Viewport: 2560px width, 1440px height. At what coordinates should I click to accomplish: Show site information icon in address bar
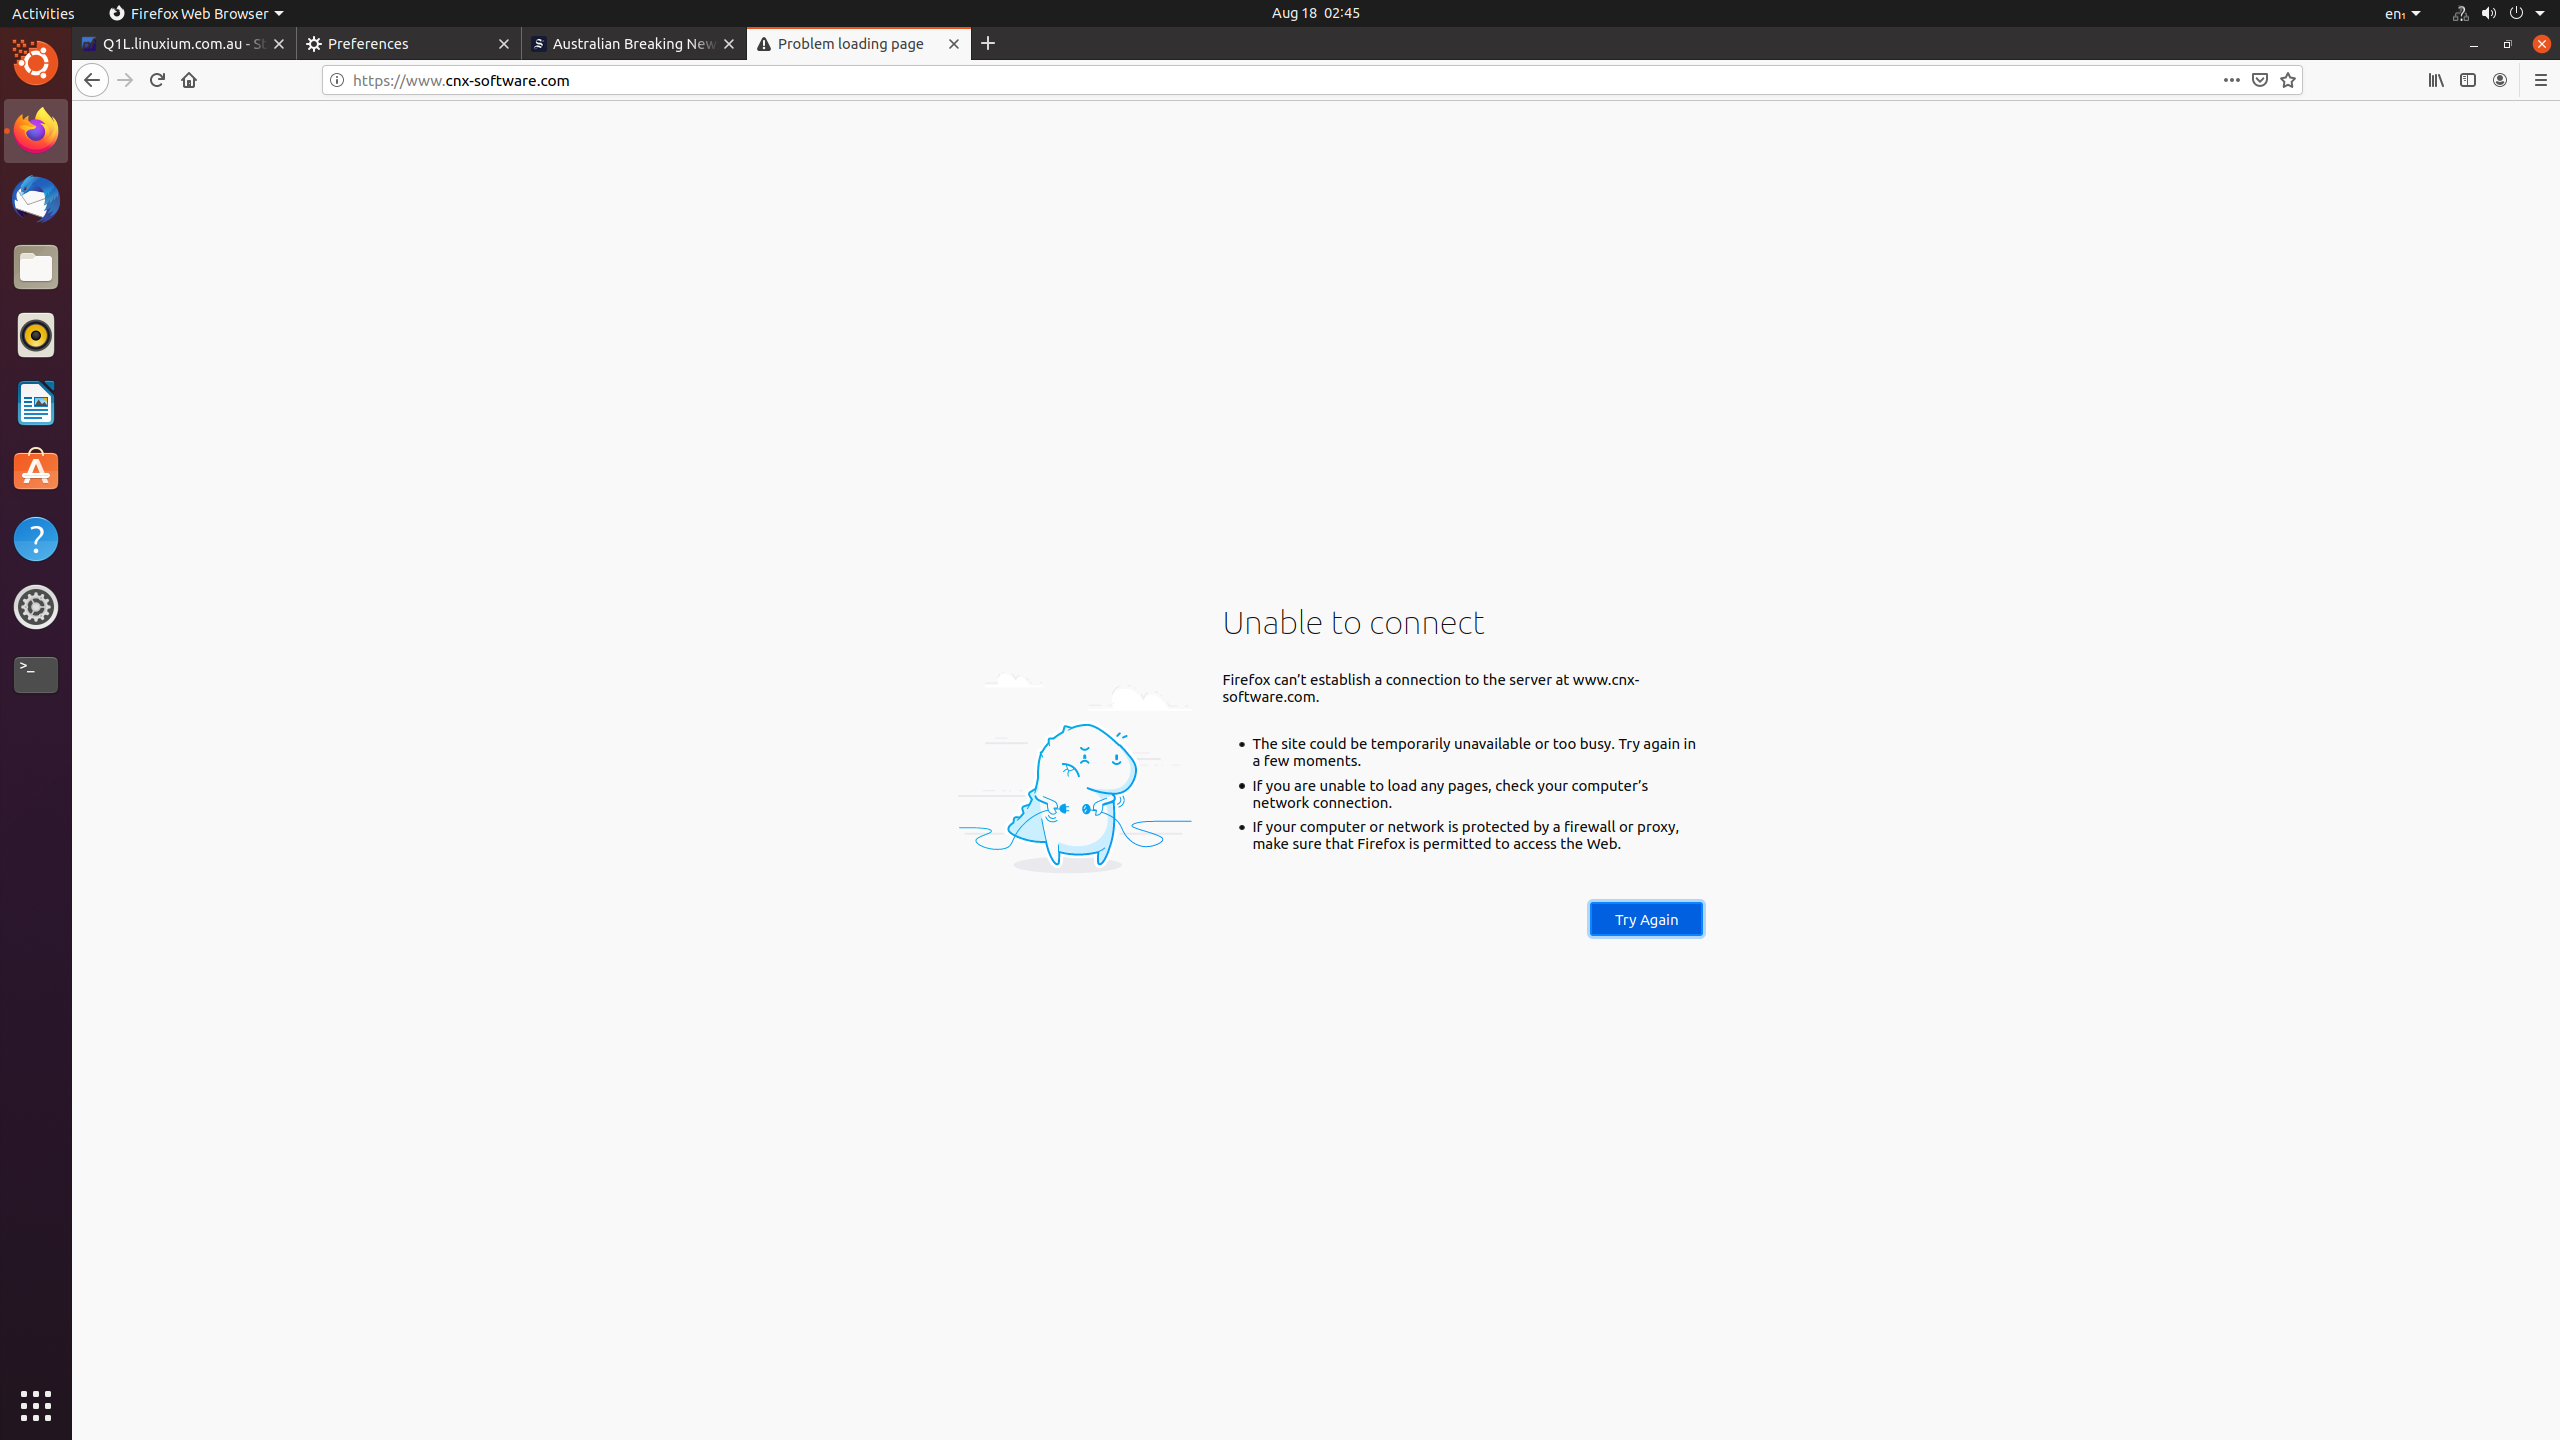337,80
